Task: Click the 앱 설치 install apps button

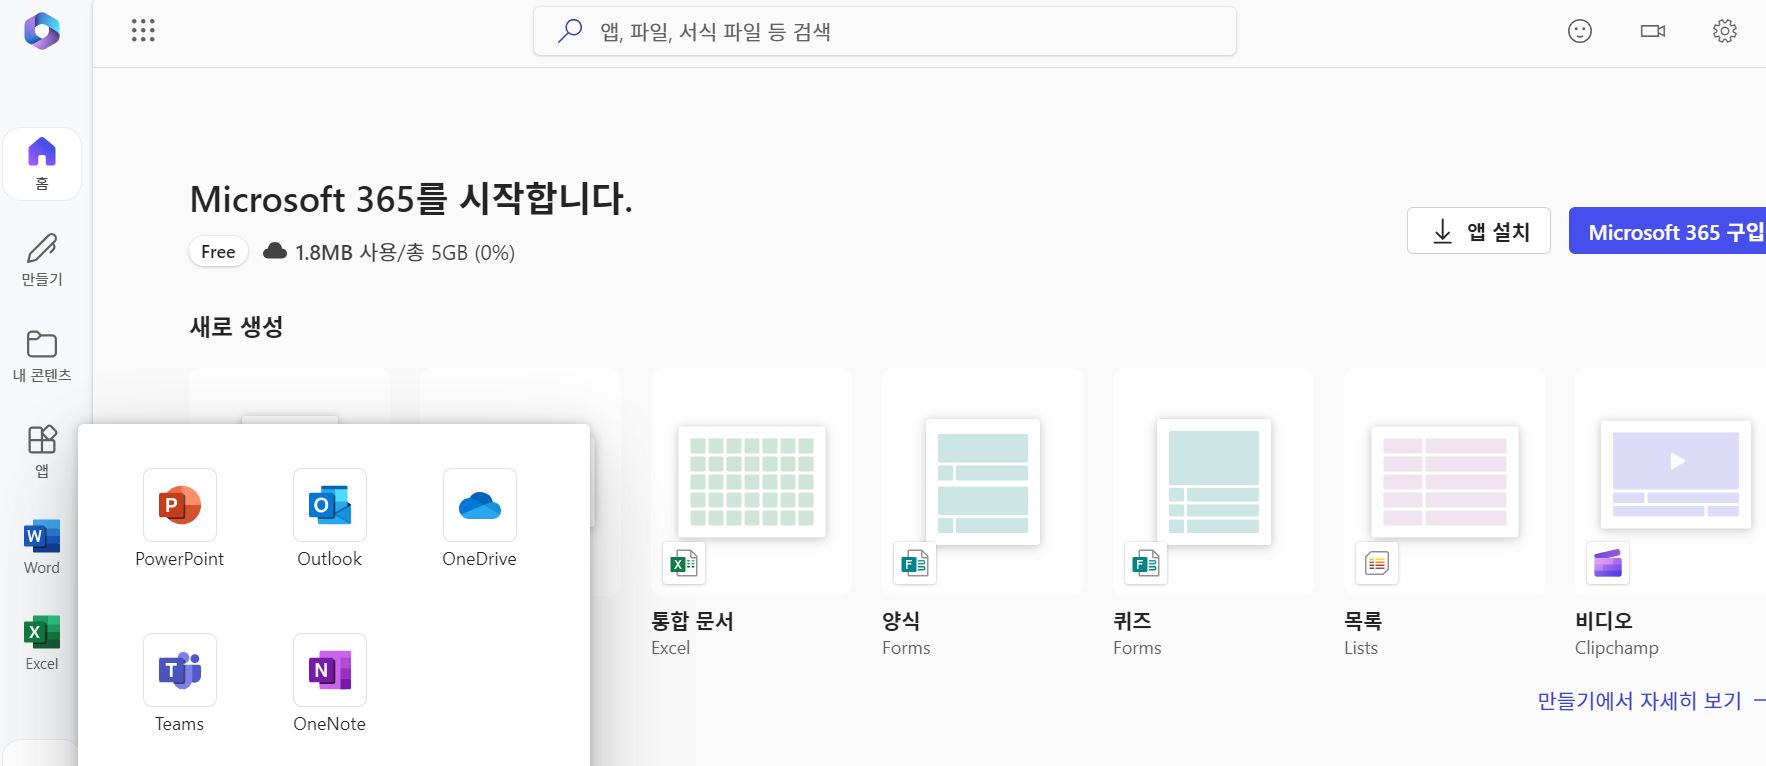Action: point(1479,231)
